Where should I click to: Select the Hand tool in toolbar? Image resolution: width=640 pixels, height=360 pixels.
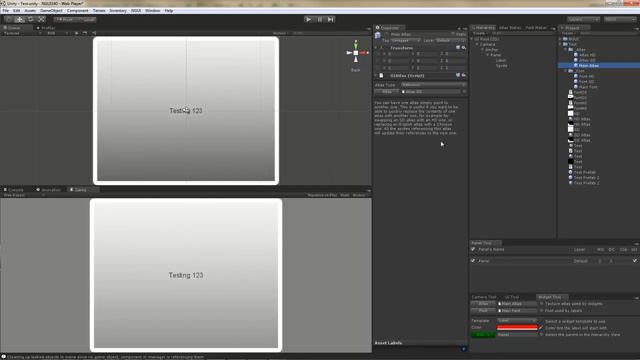pos(9,19)
